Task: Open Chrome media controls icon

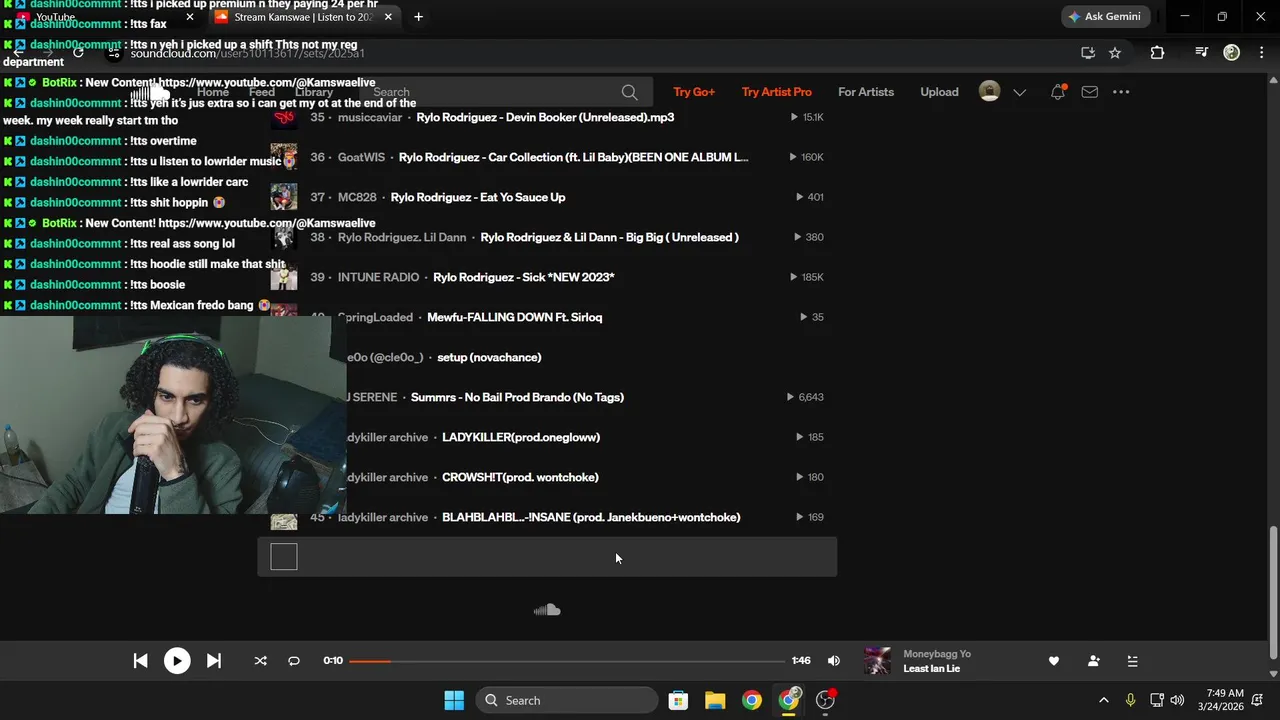Action: (x=1202, y=53)
